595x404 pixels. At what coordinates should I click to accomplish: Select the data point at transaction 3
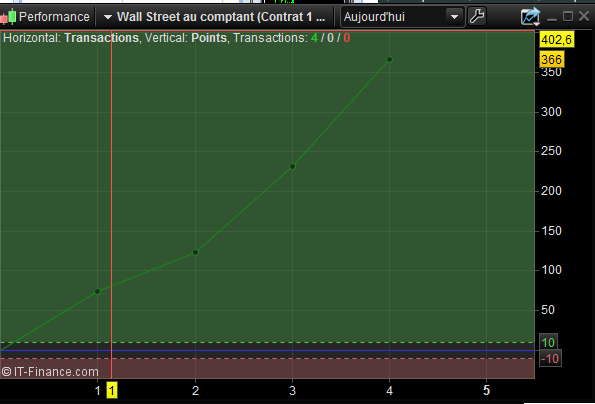click(x=293, y=166)
